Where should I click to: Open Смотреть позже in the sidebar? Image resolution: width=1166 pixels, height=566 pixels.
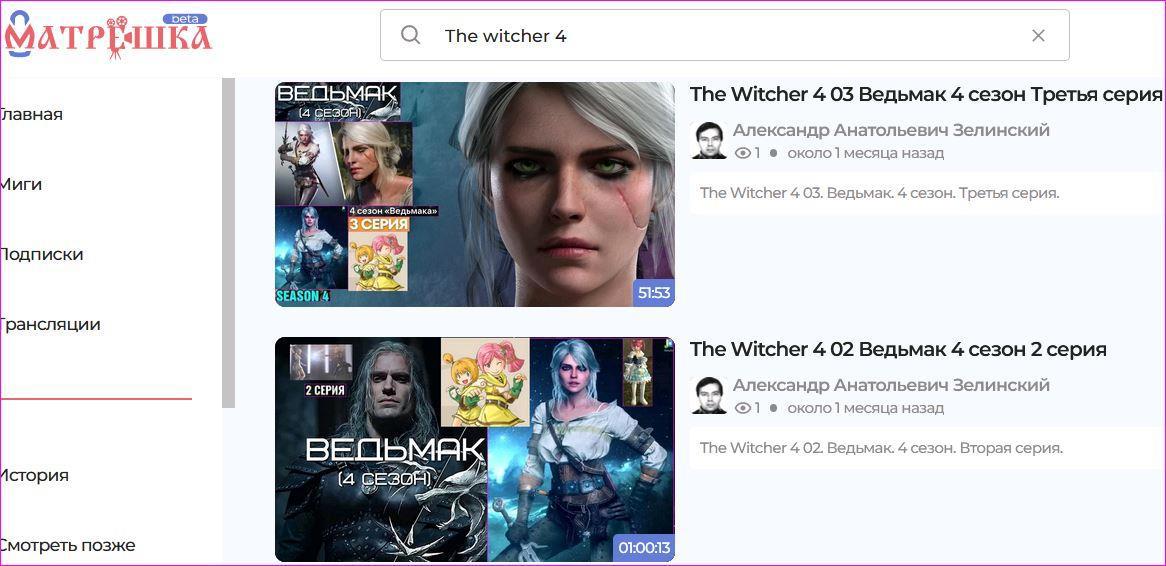point(68,545)
